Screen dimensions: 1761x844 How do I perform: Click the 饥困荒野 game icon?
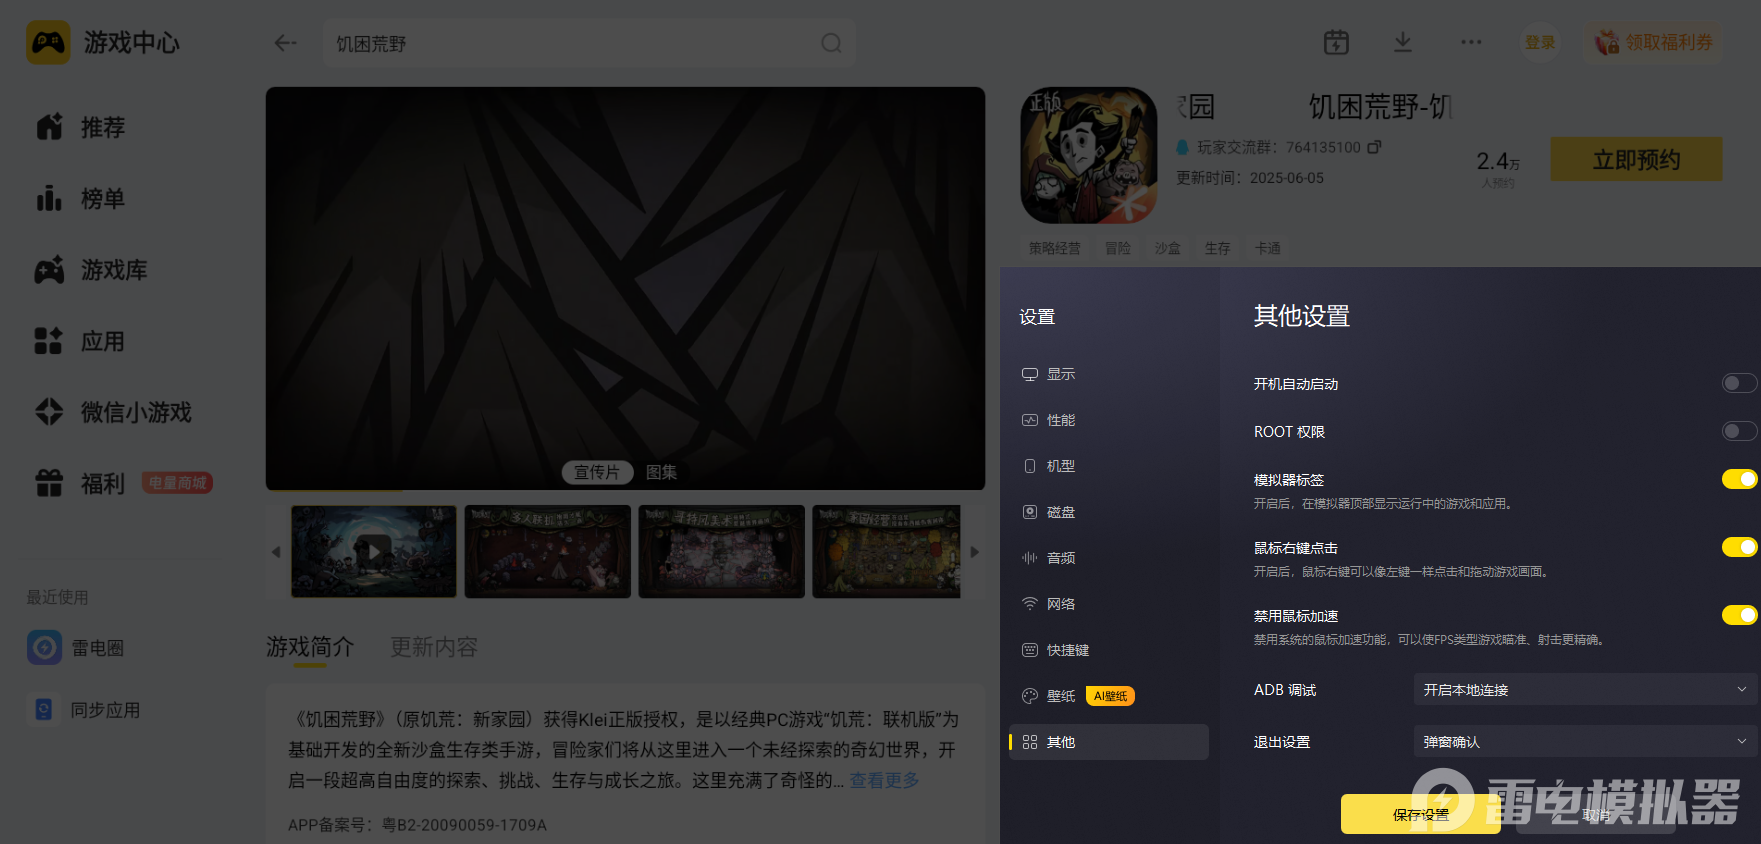[1089, 155]
